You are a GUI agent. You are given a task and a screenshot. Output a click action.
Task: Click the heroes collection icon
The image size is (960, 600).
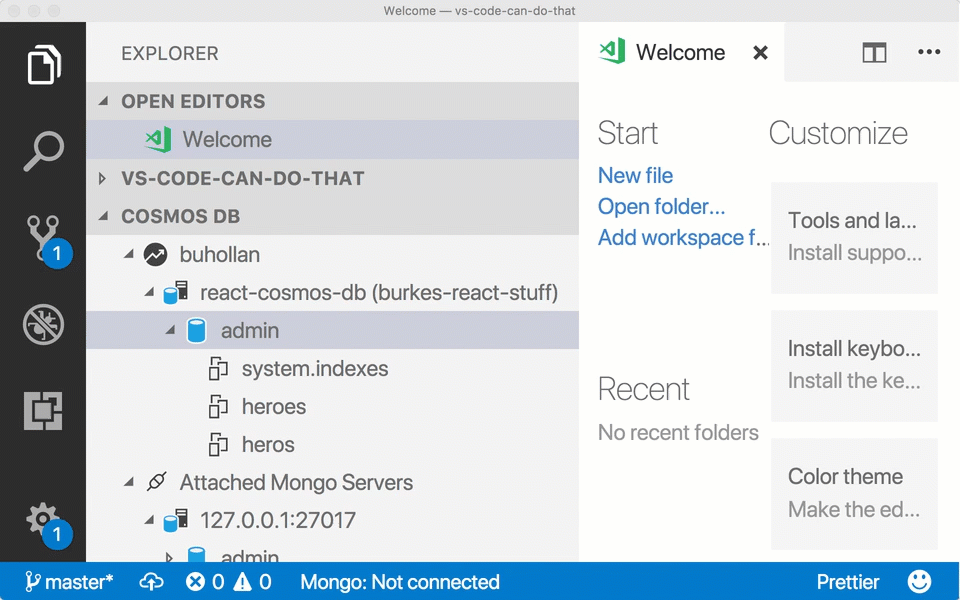218,407
